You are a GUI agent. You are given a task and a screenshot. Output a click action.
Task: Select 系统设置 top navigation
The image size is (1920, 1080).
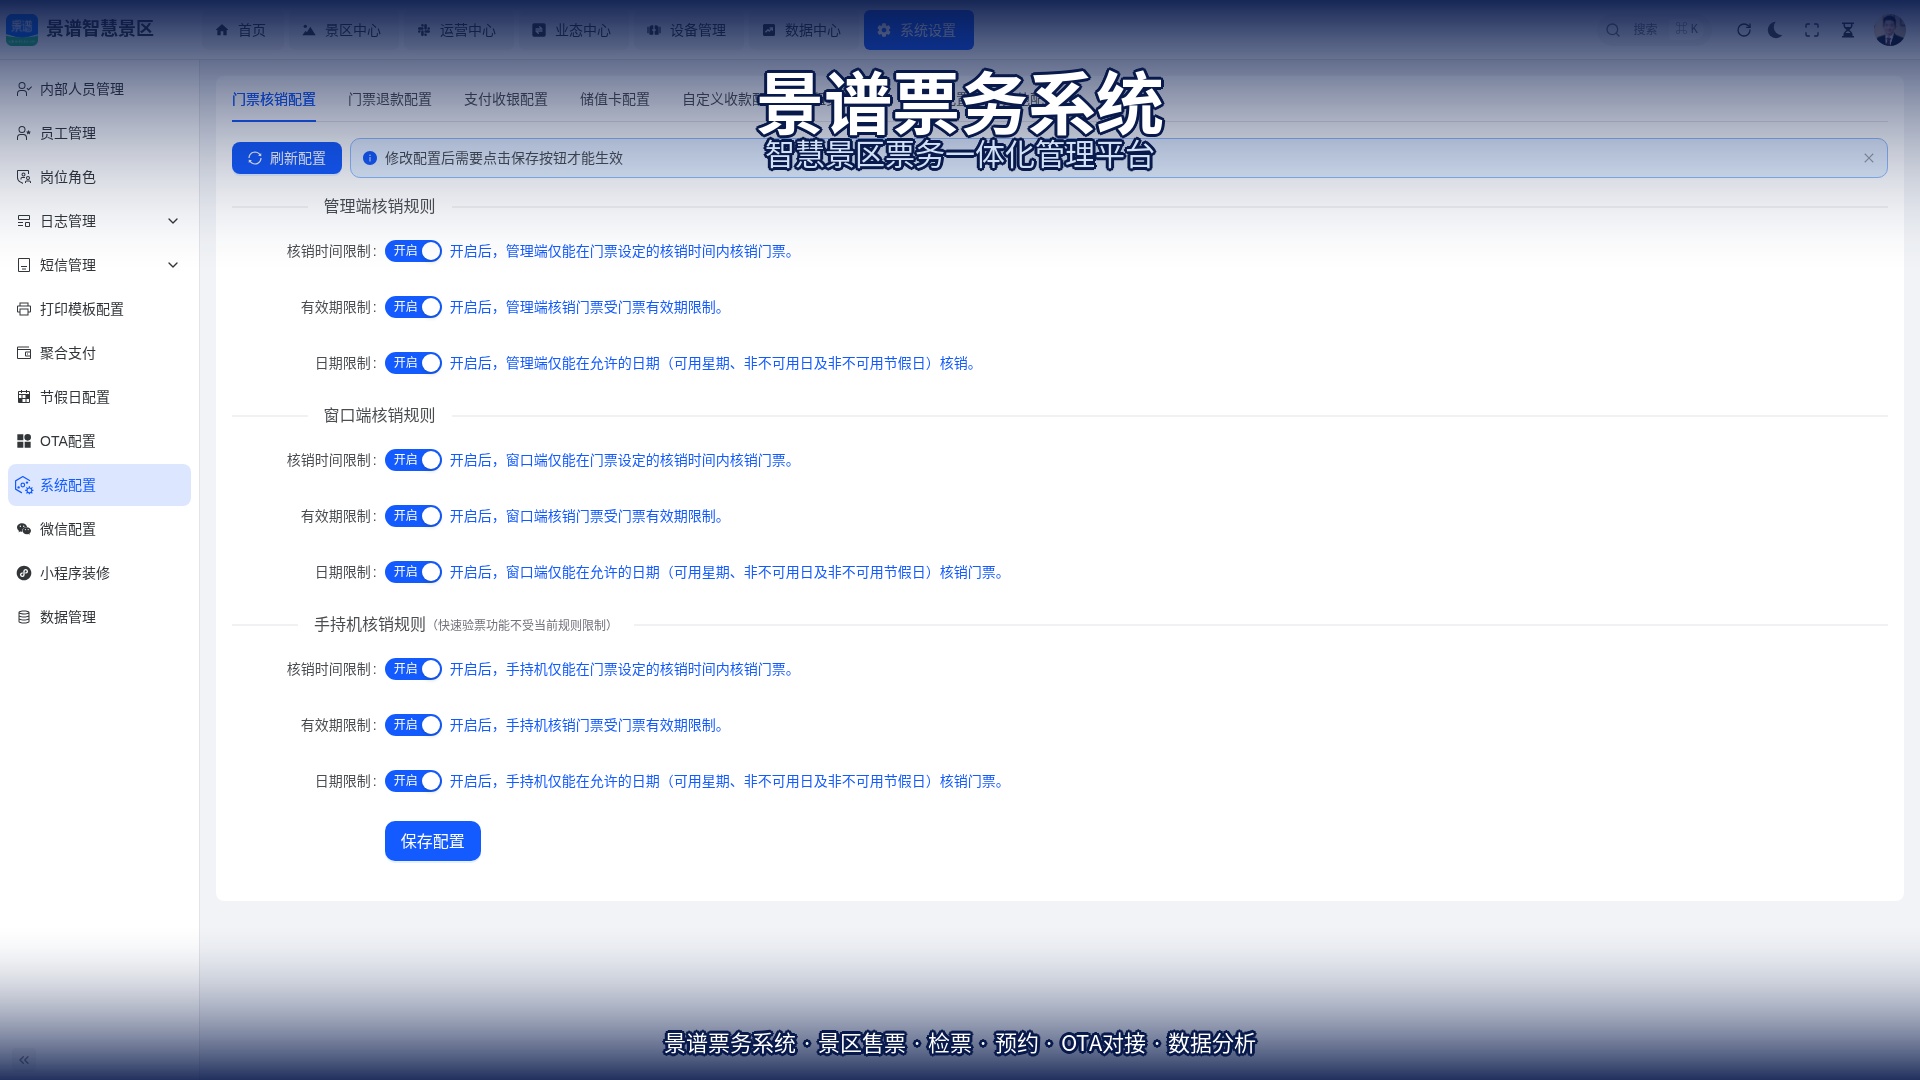(x=918, y=30)
